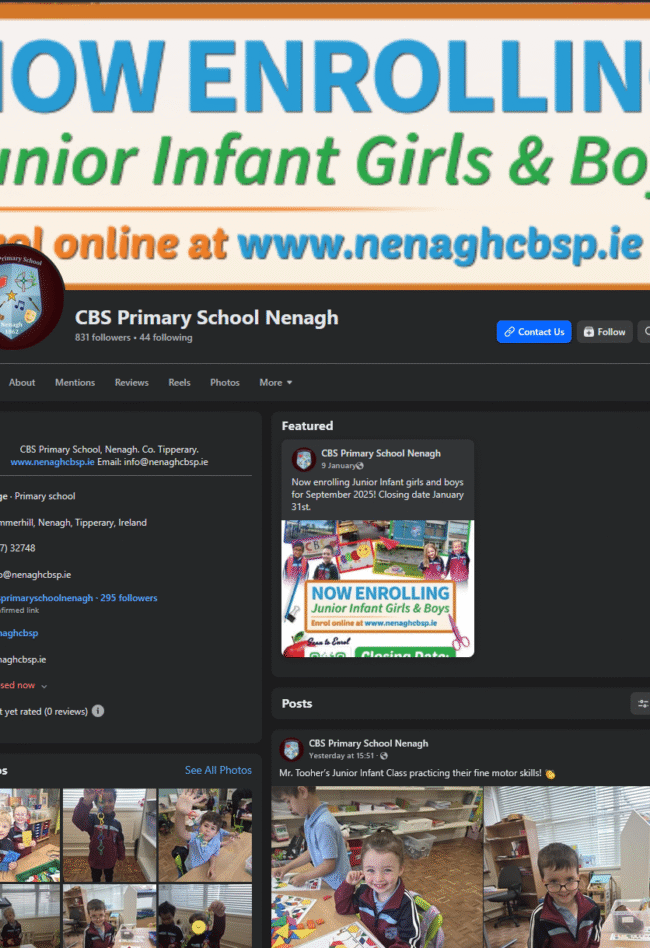This screenshot has height=948, width=650.
Task: Open the About tab
Action: click(x=22, y=382)
